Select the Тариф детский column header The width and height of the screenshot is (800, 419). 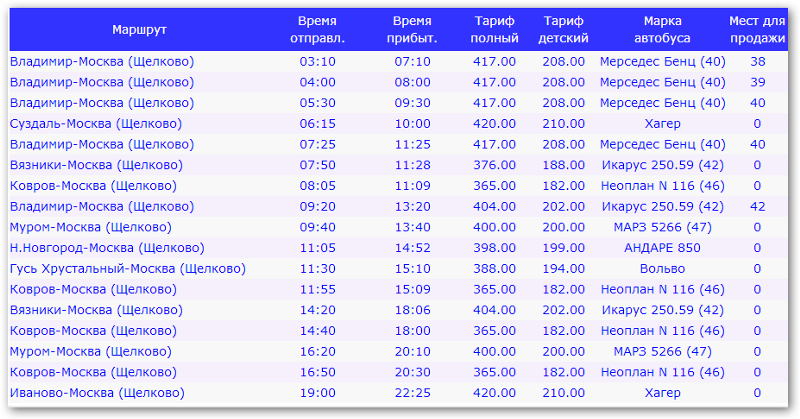563,30
